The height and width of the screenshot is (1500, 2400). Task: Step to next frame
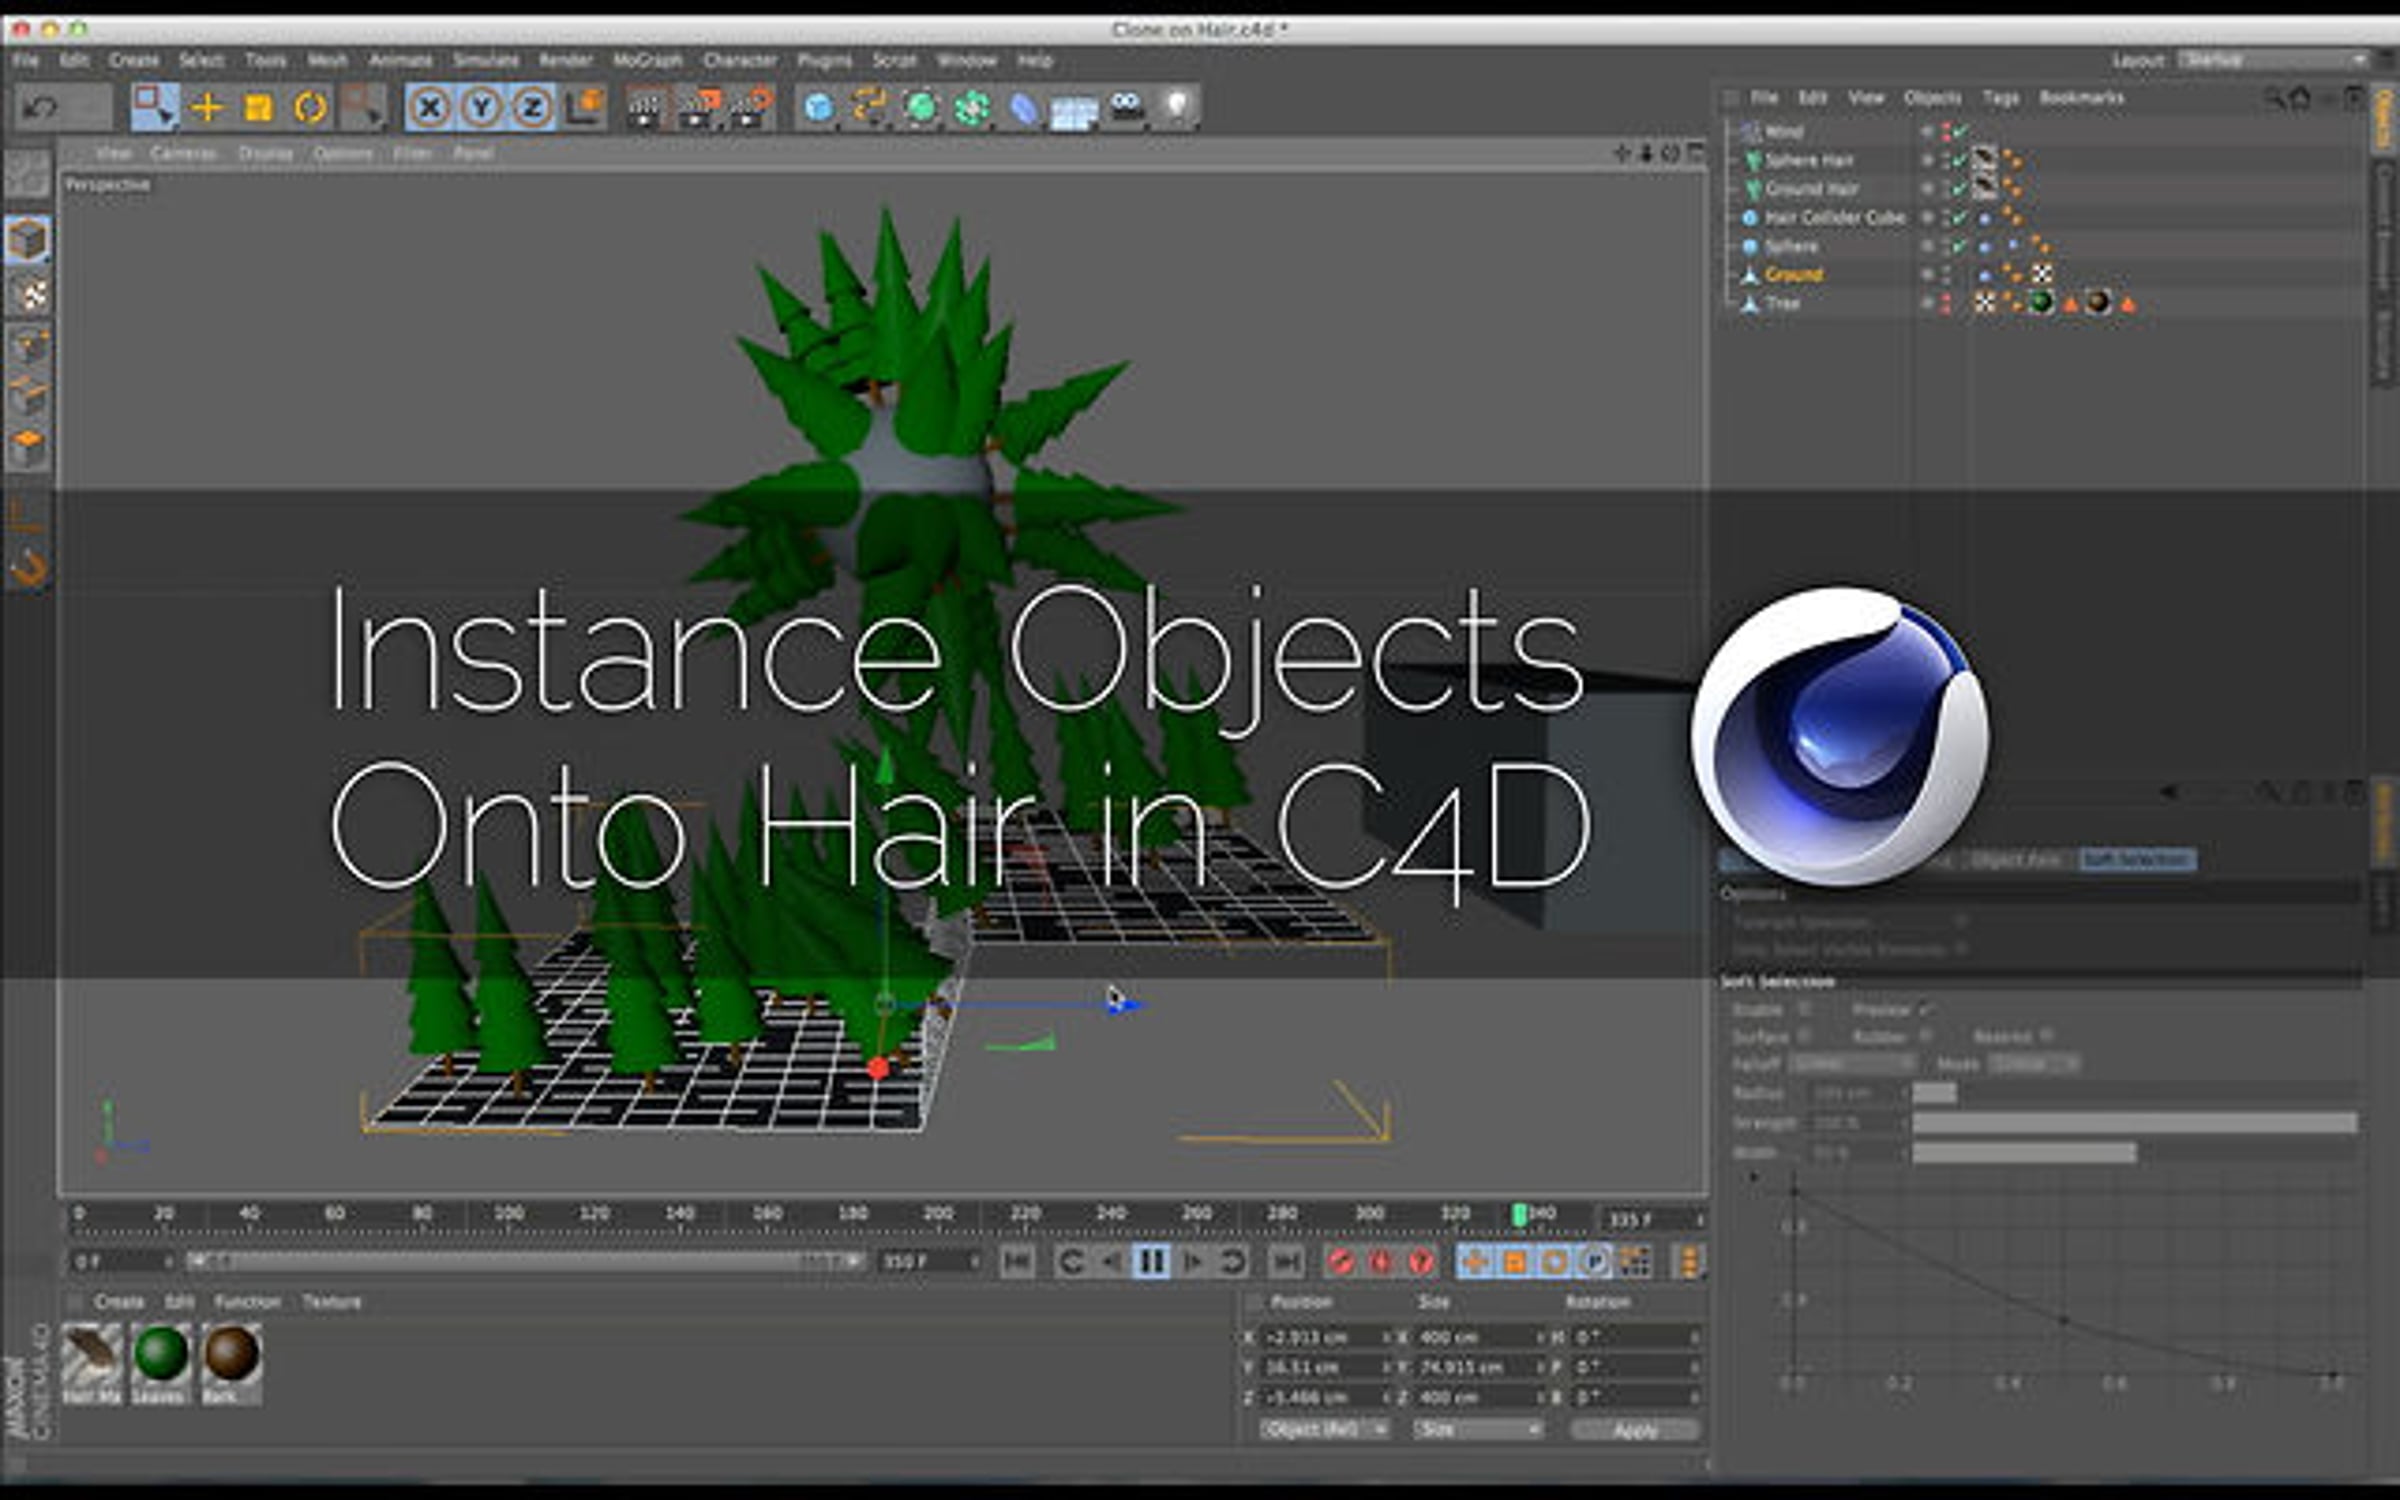pos(1192,1261)
